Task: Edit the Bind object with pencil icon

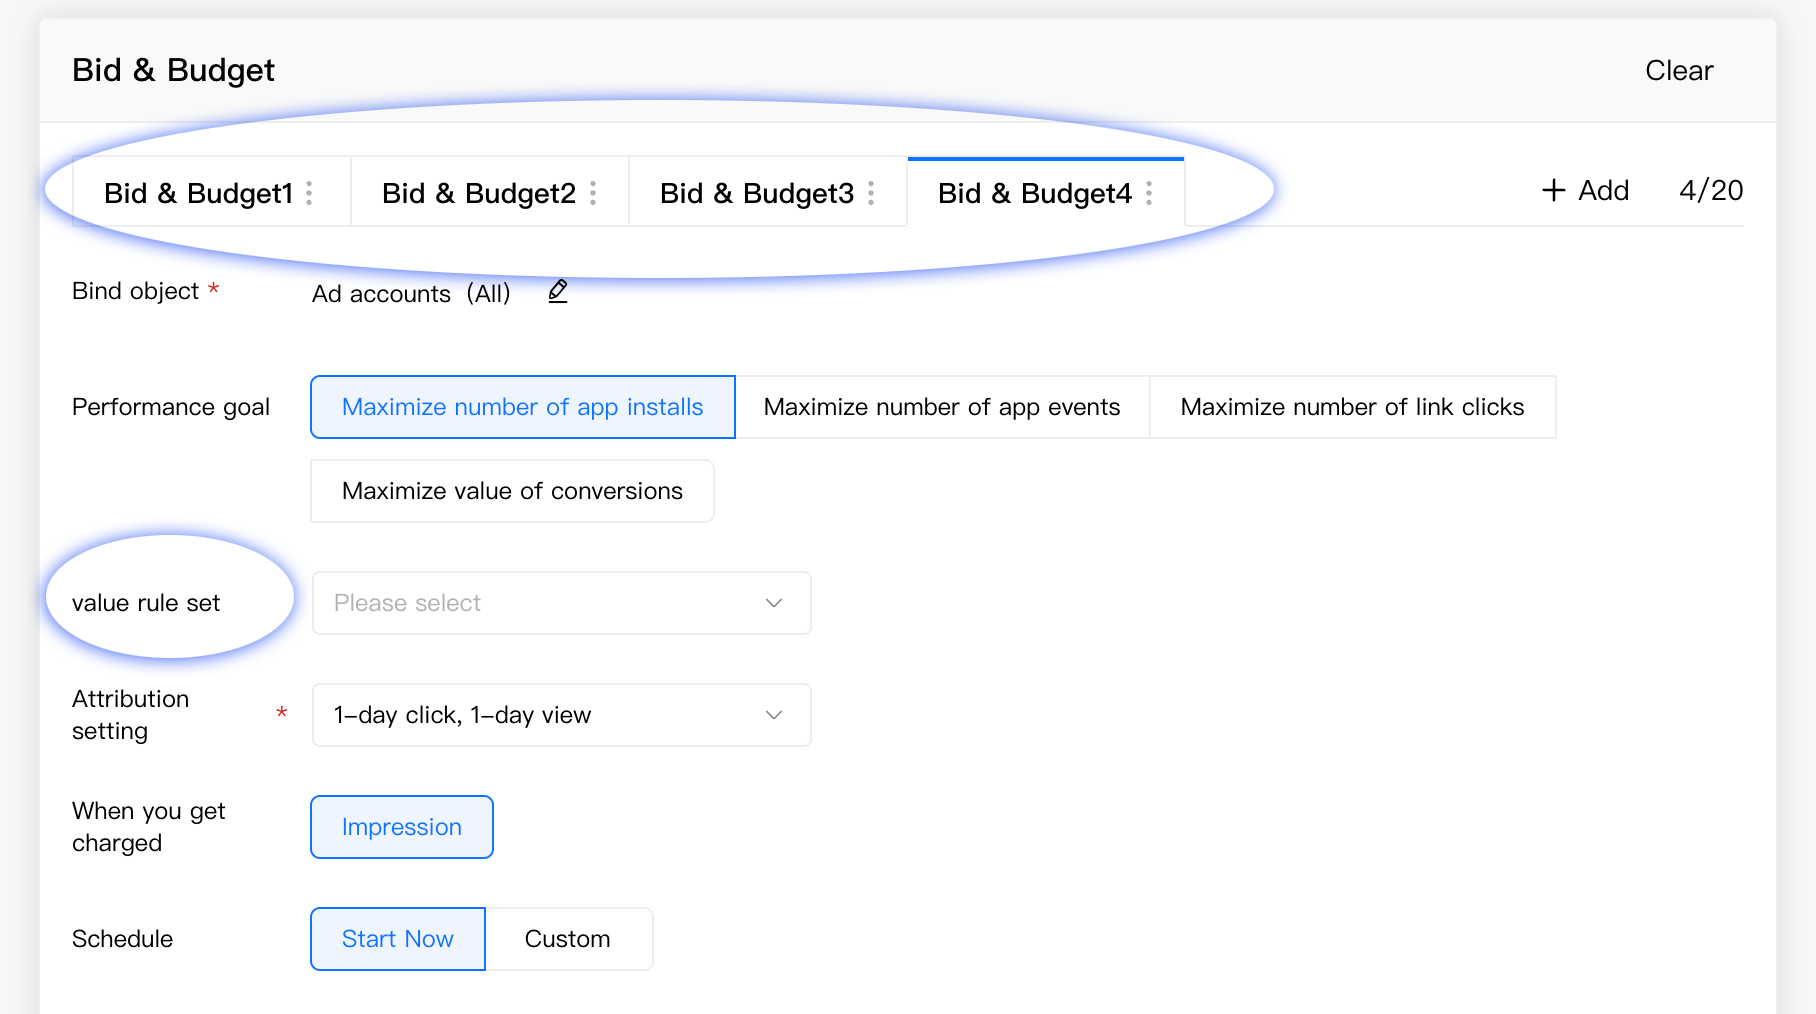Action: click(x=558, y=291)
